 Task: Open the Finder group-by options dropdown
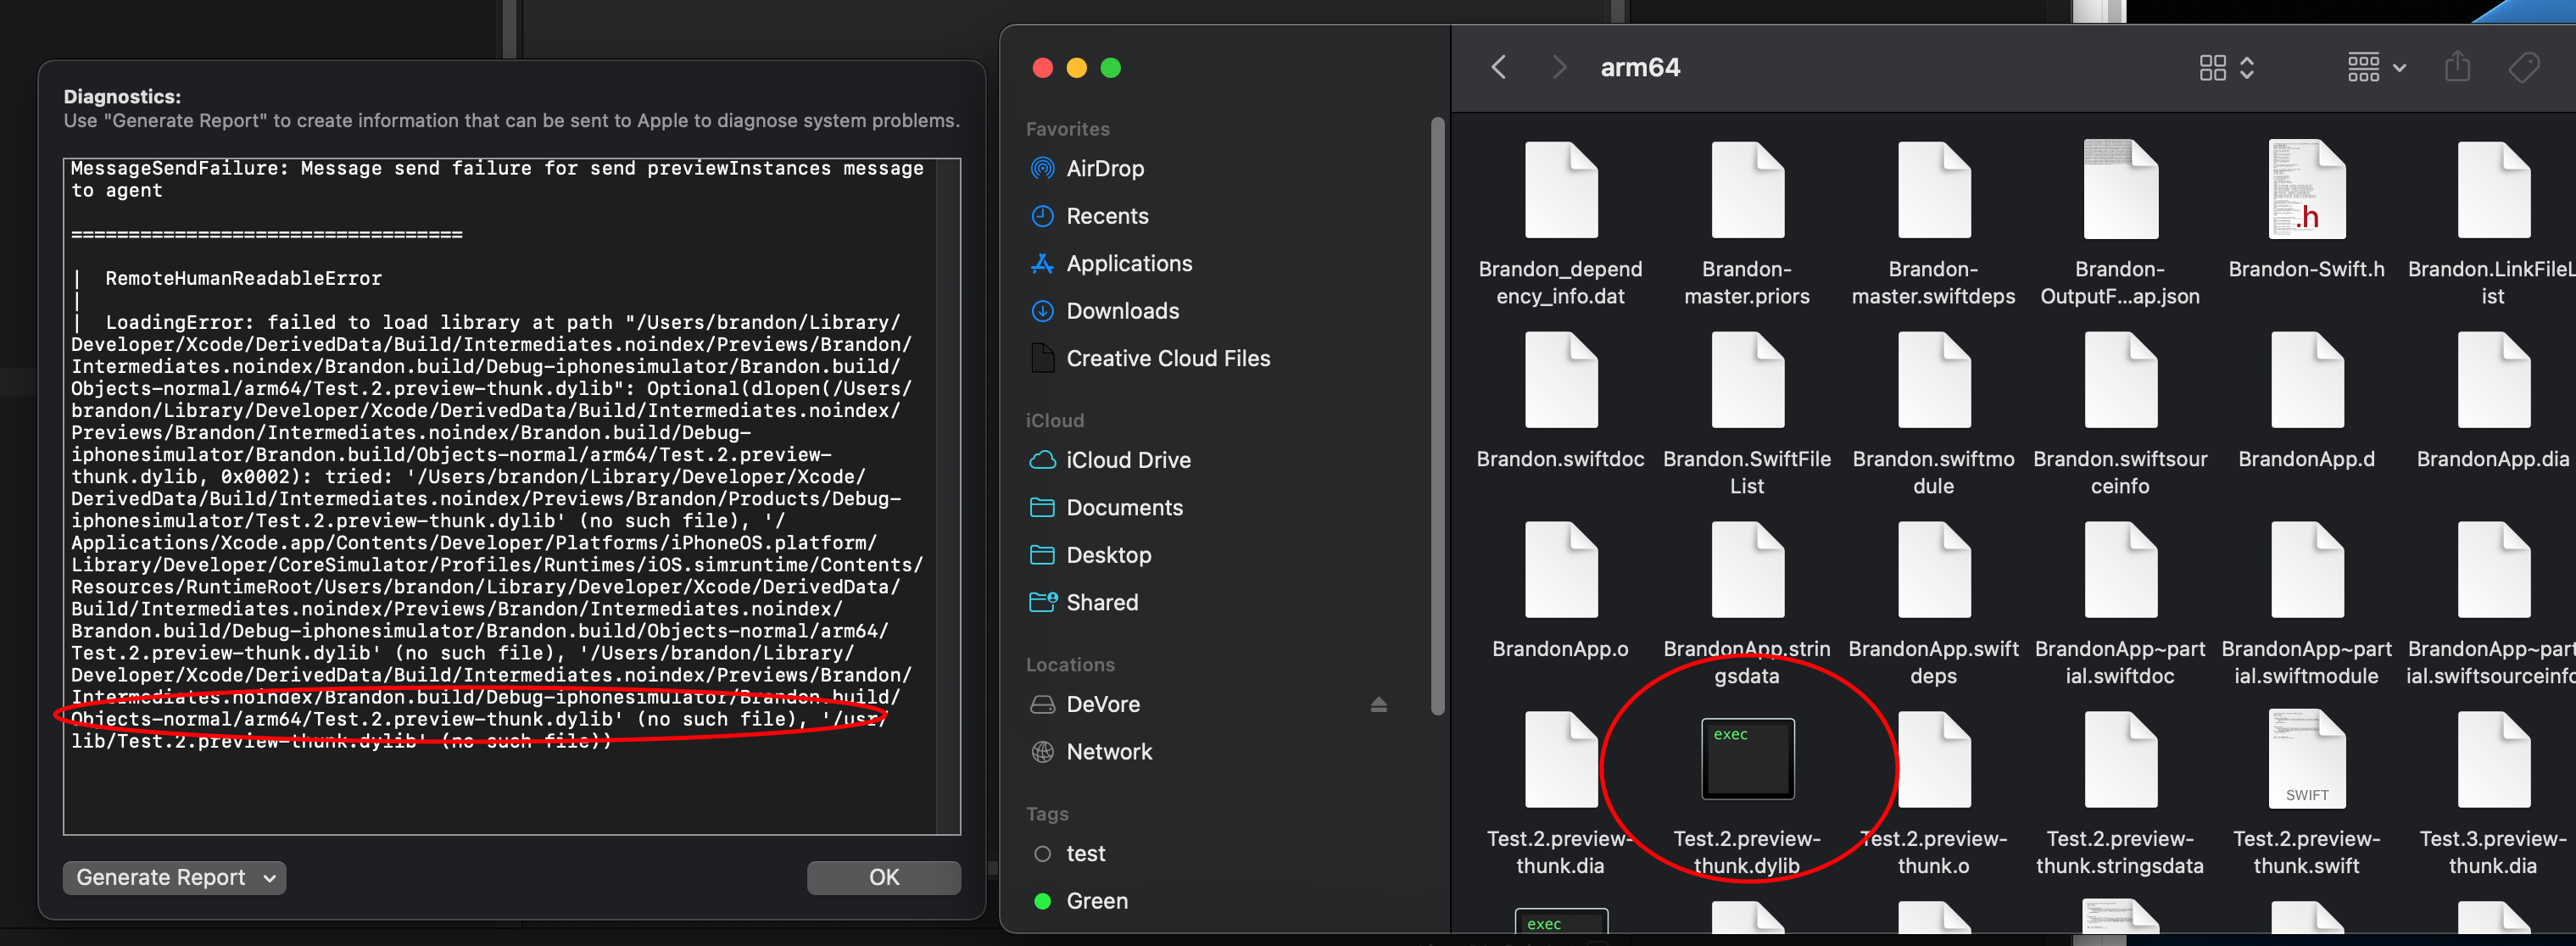2376,68
